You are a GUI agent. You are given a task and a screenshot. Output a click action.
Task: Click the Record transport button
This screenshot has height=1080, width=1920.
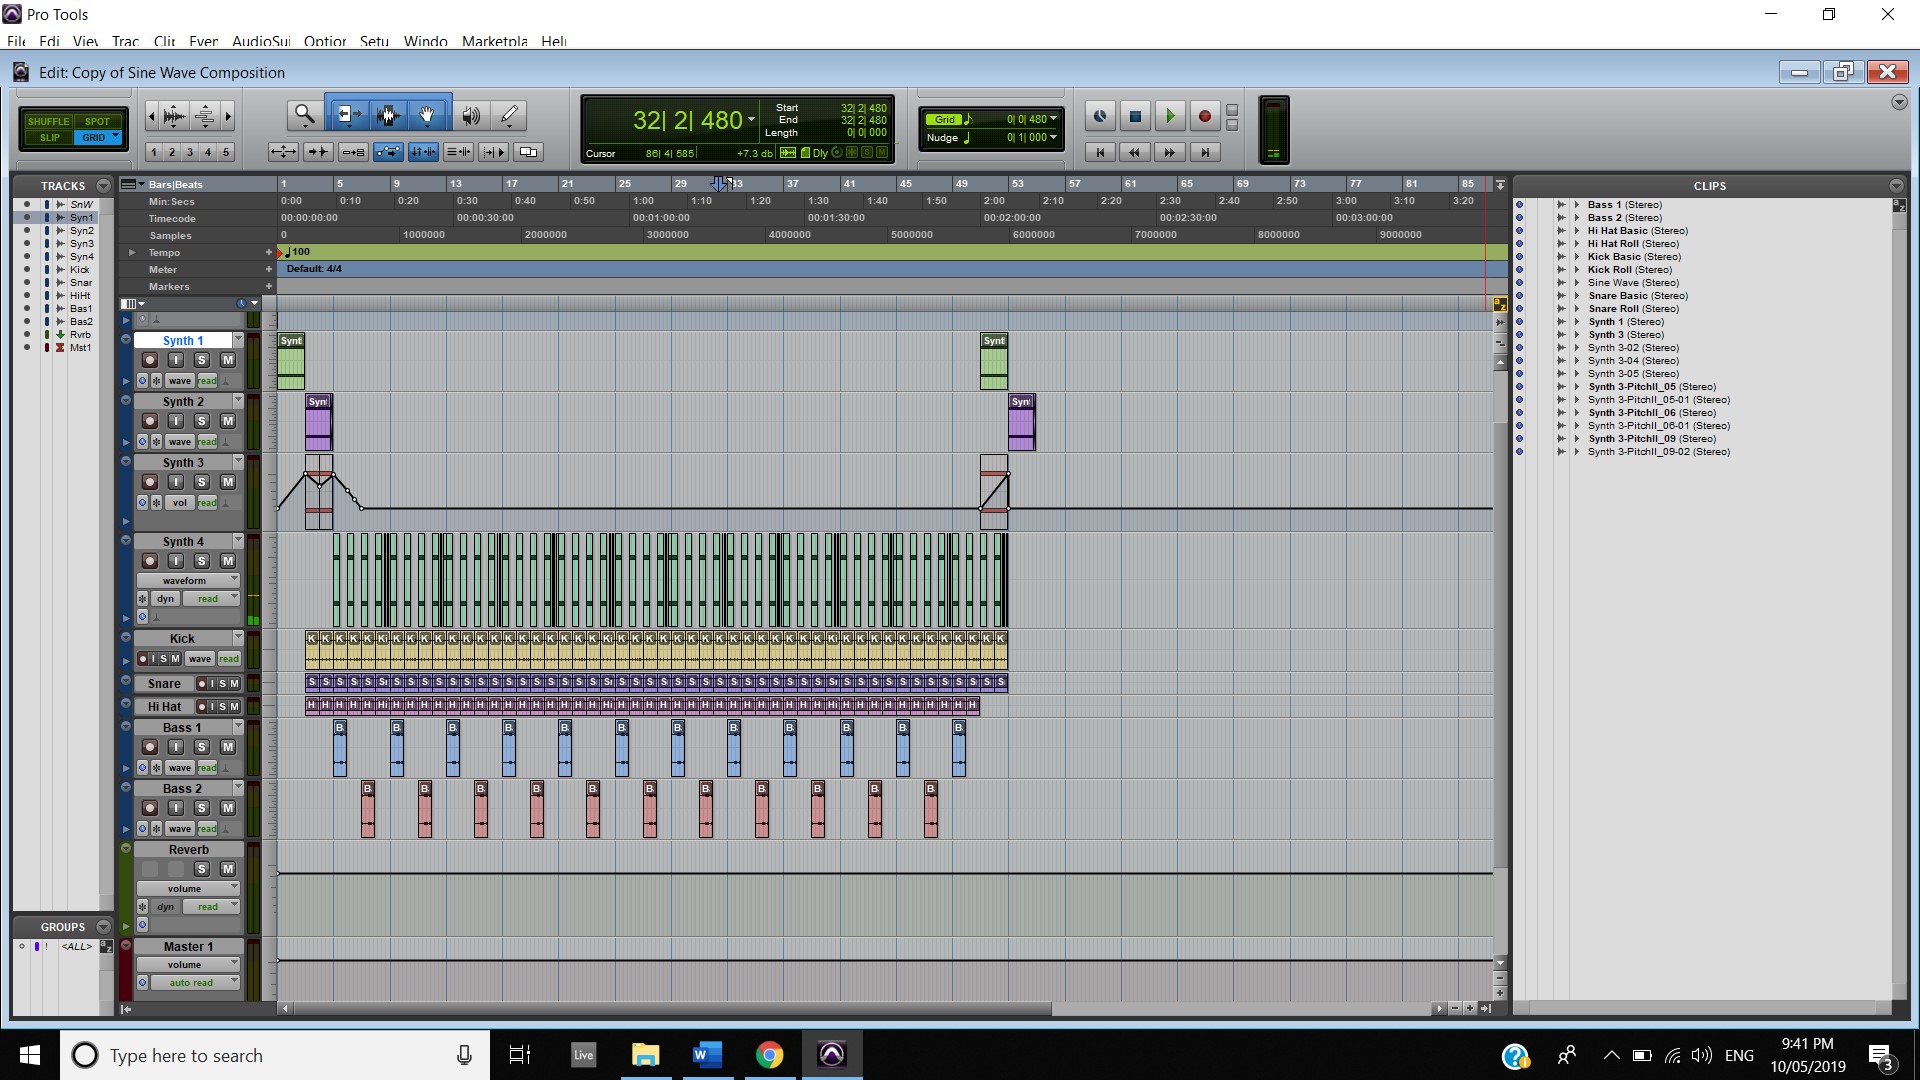tap(1204, 117)
